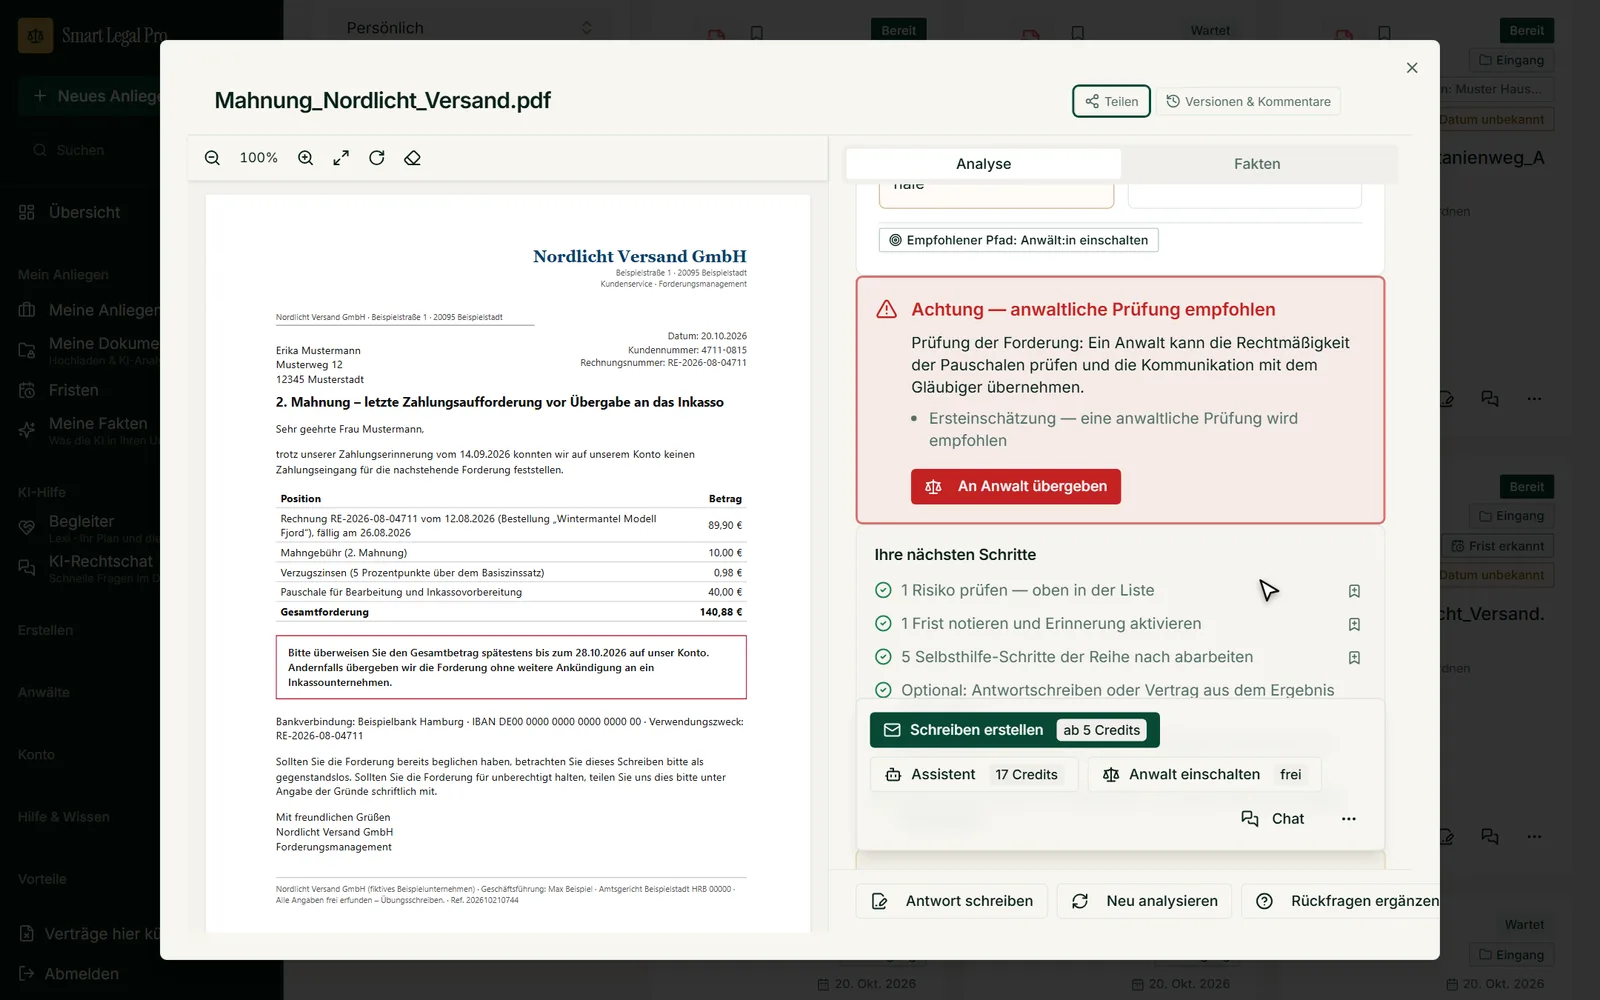Click the warning triangle icon next to Achtung
1600x1000 pixels.
(887, 309)
